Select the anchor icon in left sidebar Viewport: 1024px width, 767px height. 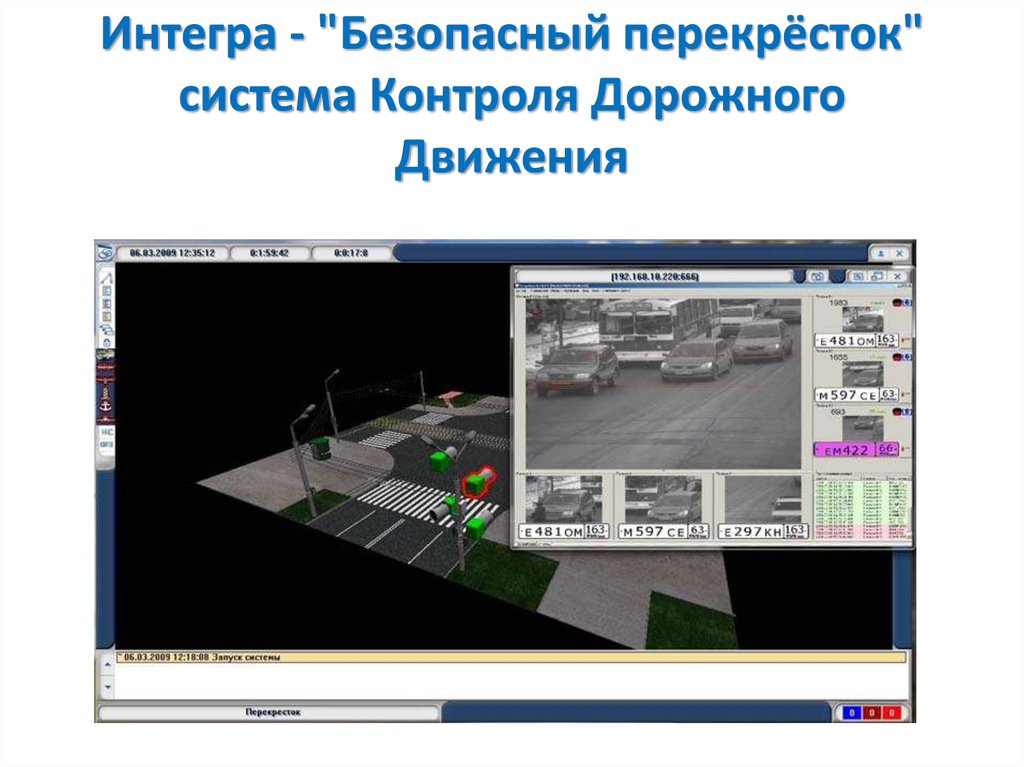click(105, 406)
